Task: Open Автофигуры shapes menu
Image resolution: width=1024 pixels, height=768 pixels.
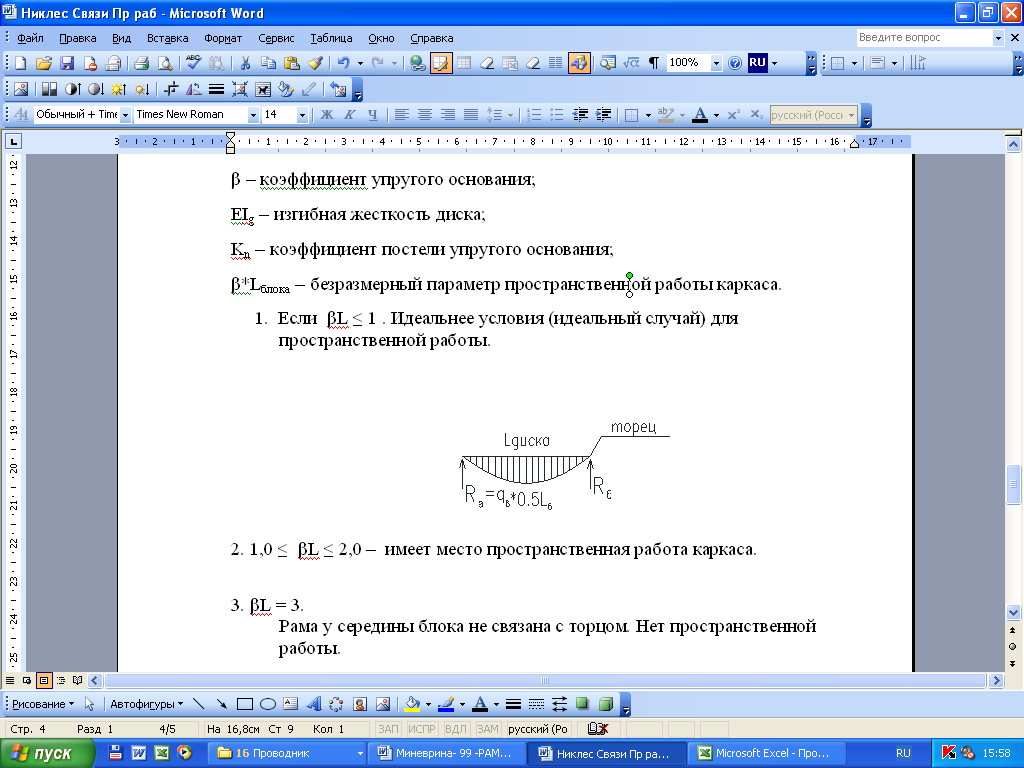Action: (146, 704)
